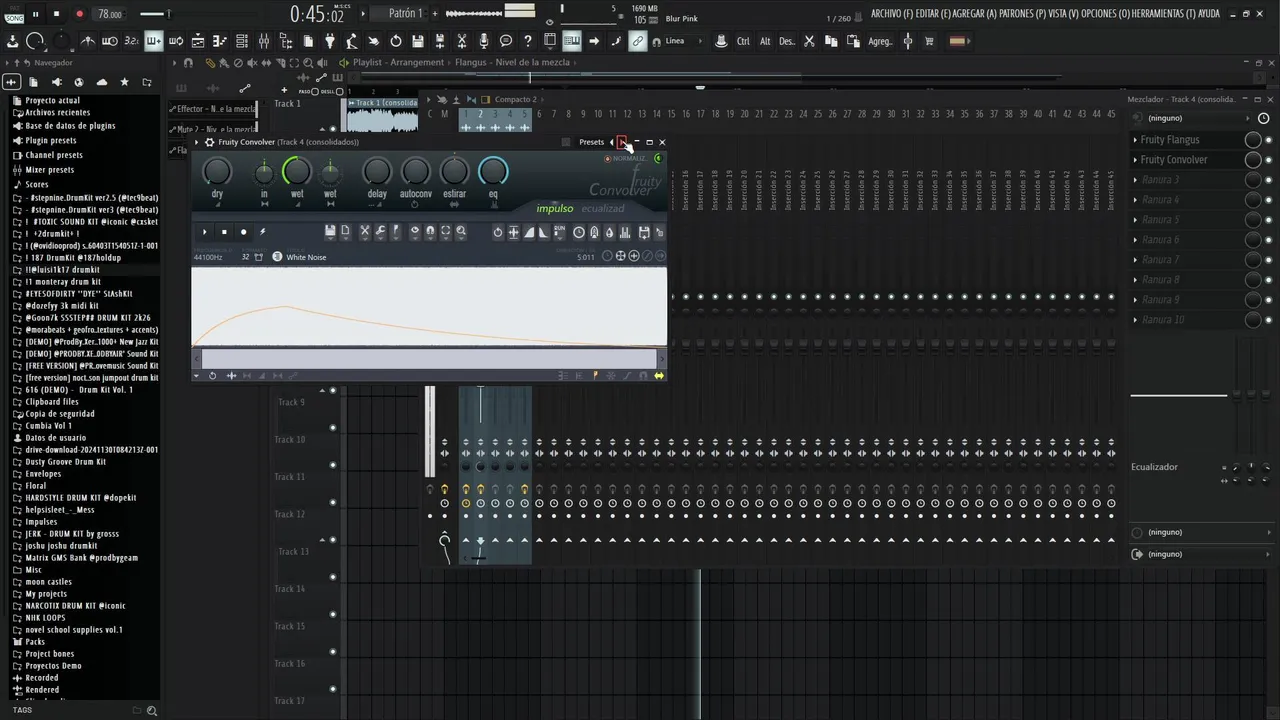Click the cloud icon in browser tabs
The height and width of the screenshot is (720, 1280).
(x=102, y=82)
